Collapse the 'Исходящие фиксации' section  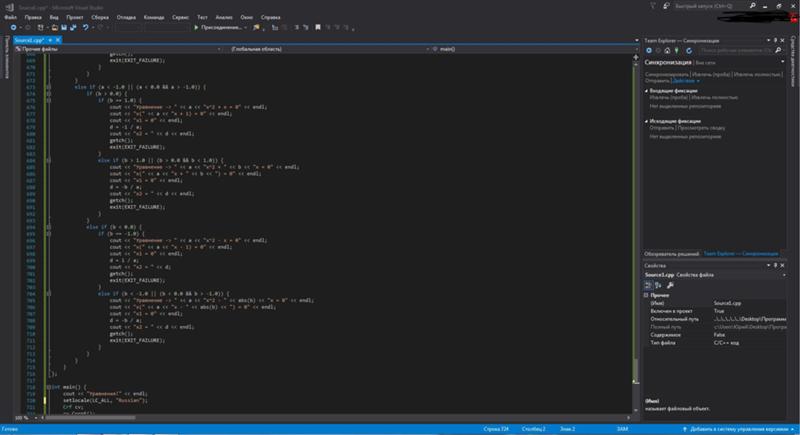[646, 121]
